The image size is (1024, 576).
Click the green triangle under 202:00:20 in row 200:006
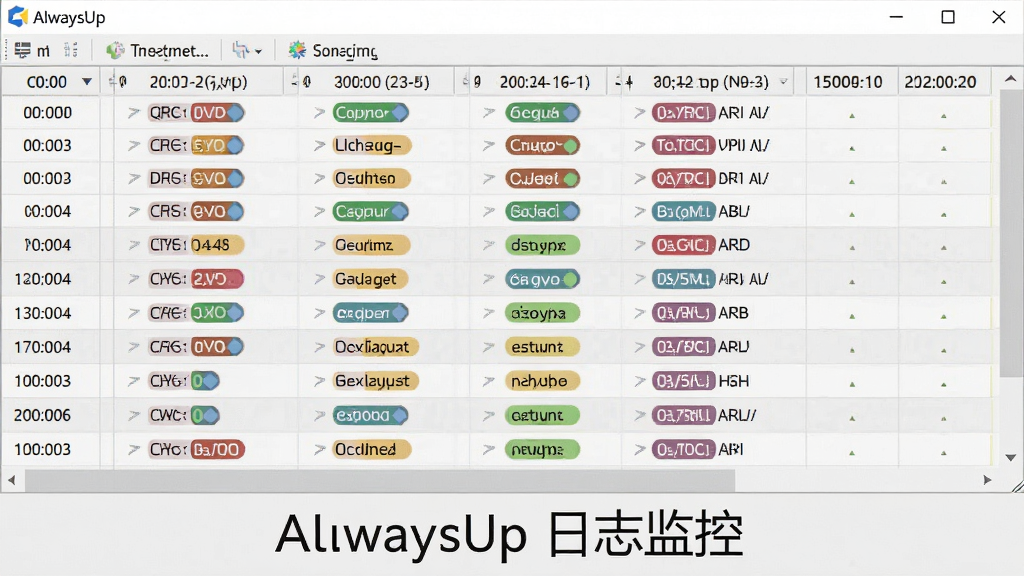pyautogui.click(x=944, y=418)
